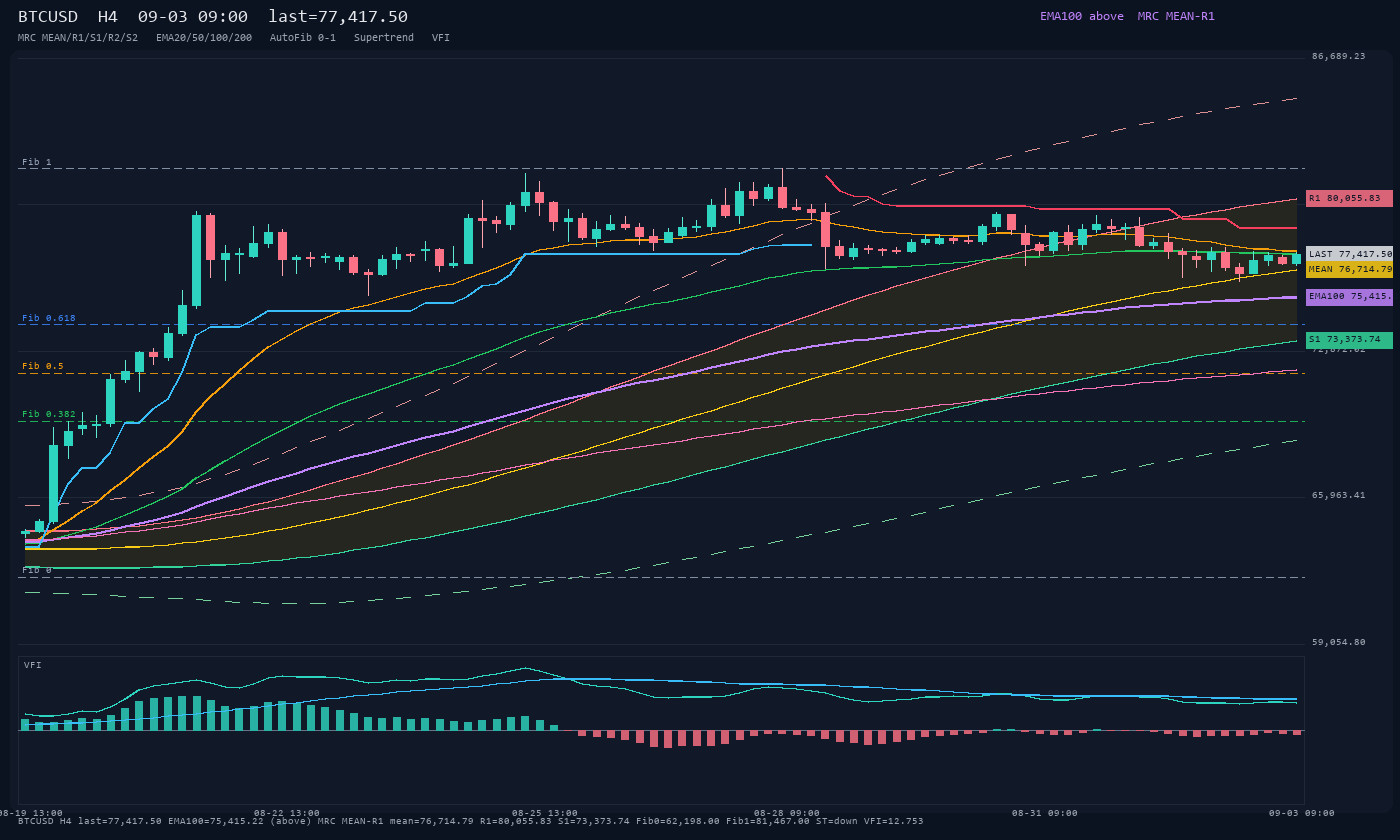The width and height of the screenshot is (1400, 840).
Task: Click the 59,054.80 price axis label
Action: click(1338, 642)
